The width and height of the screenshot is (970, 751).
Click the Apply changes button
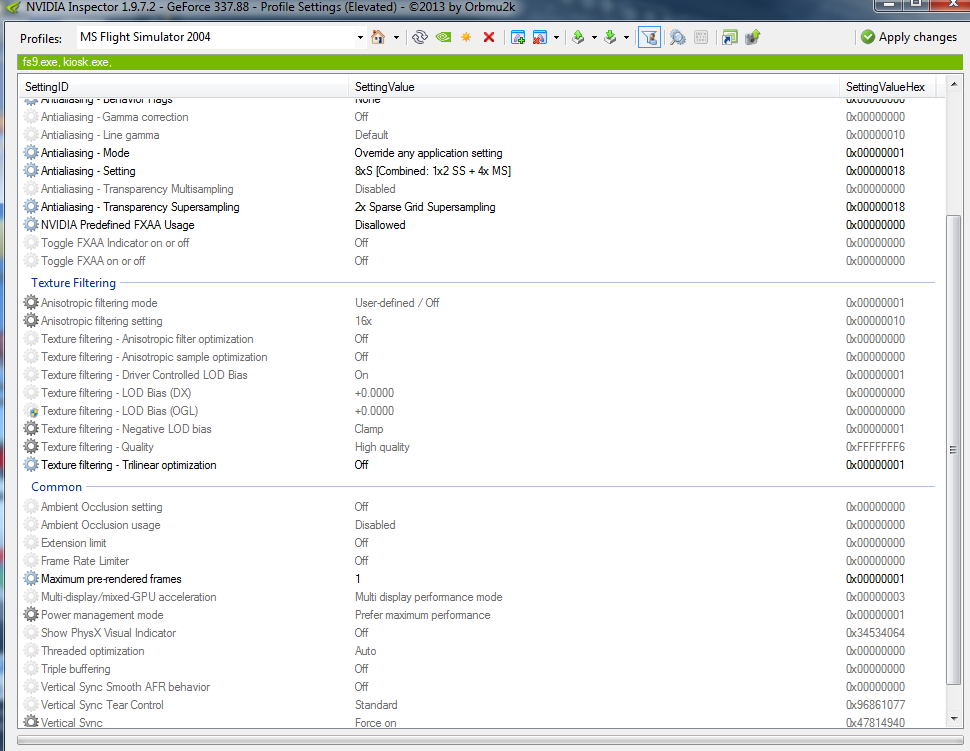[909, 37]
